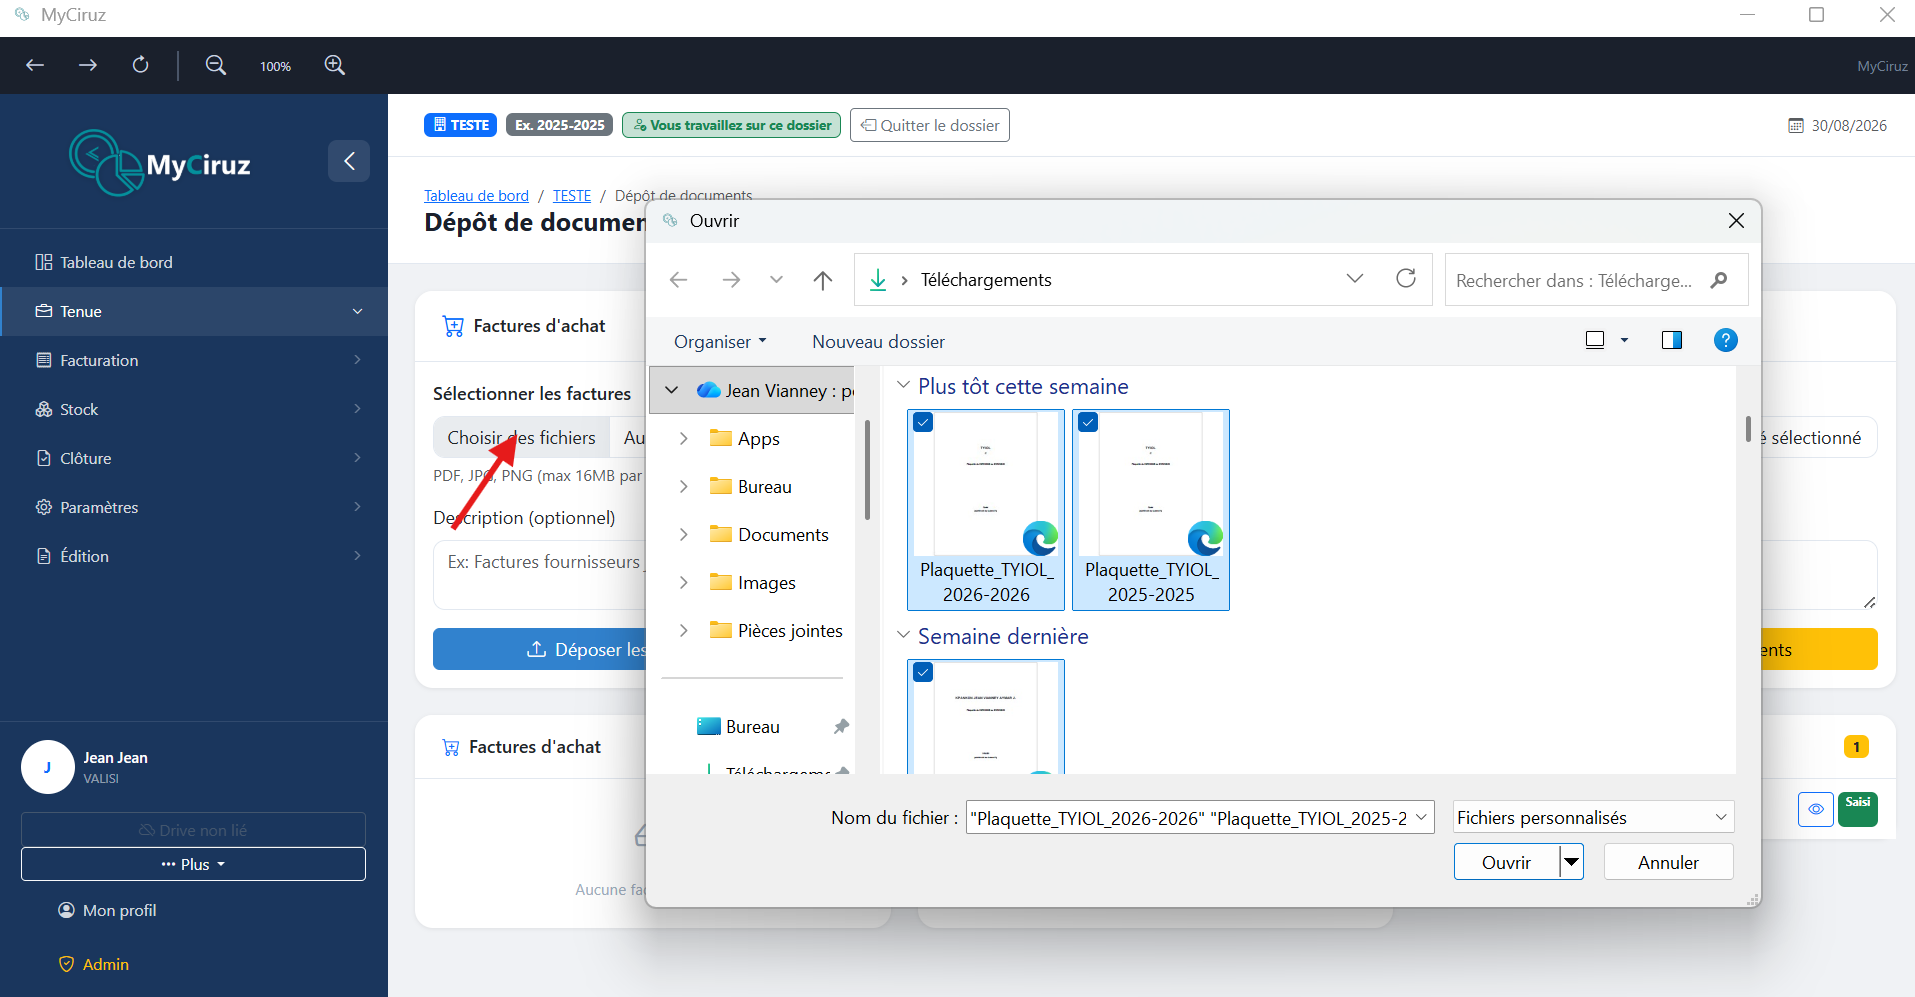
Task: Reload the page with the refresh icon
Action: pyautogui.click(x=141, y=65)
